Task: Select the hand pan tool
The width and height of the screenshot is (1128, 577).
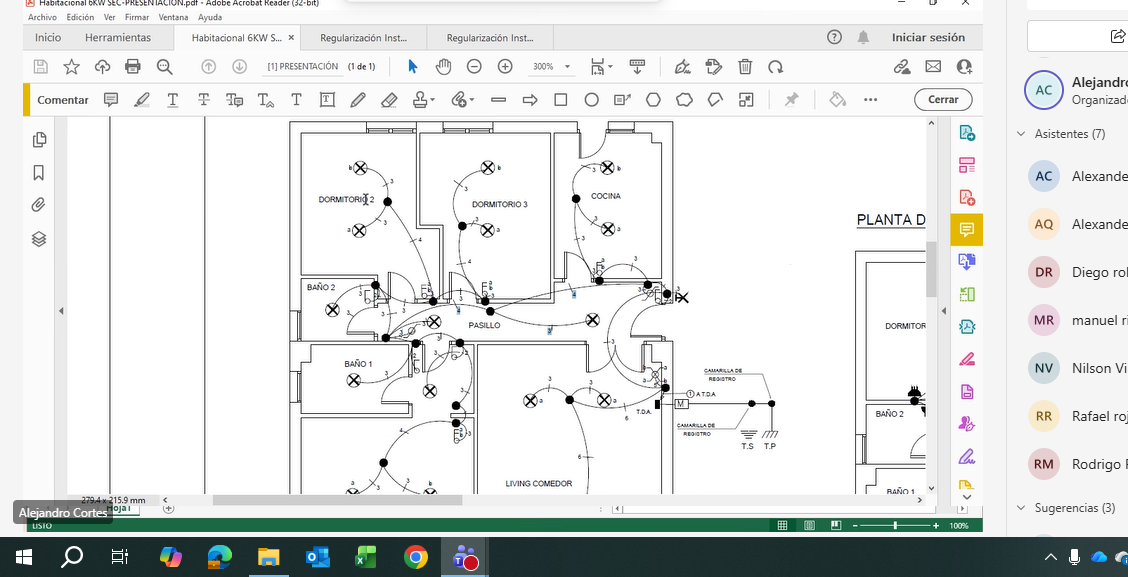Action: pos(443,67)
